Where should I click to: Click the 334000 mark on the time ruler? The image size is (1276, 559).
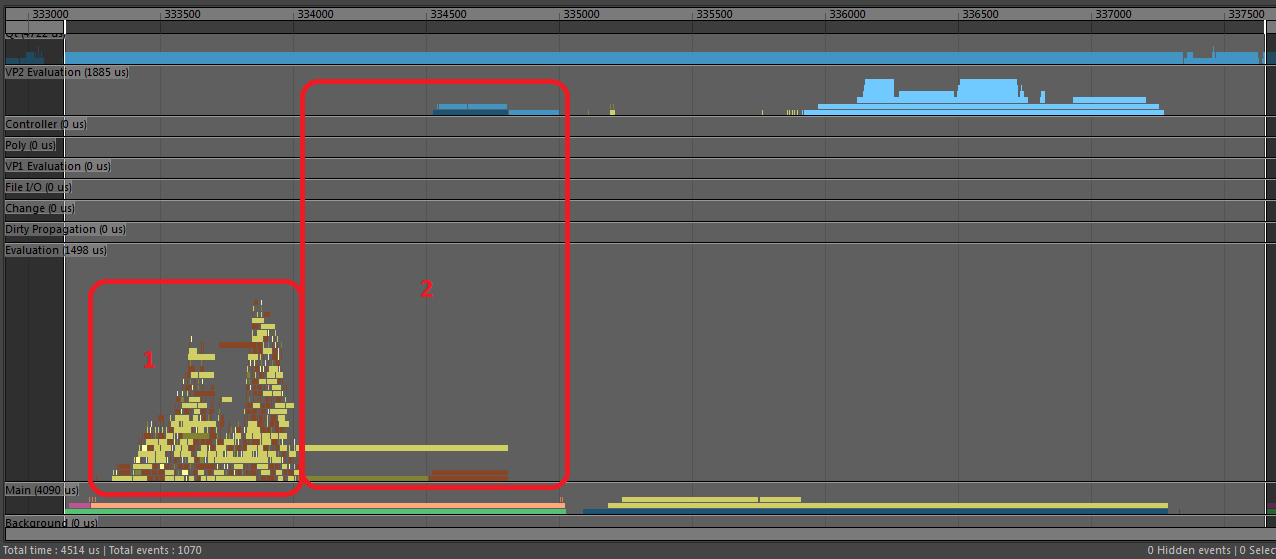[316, 15]
